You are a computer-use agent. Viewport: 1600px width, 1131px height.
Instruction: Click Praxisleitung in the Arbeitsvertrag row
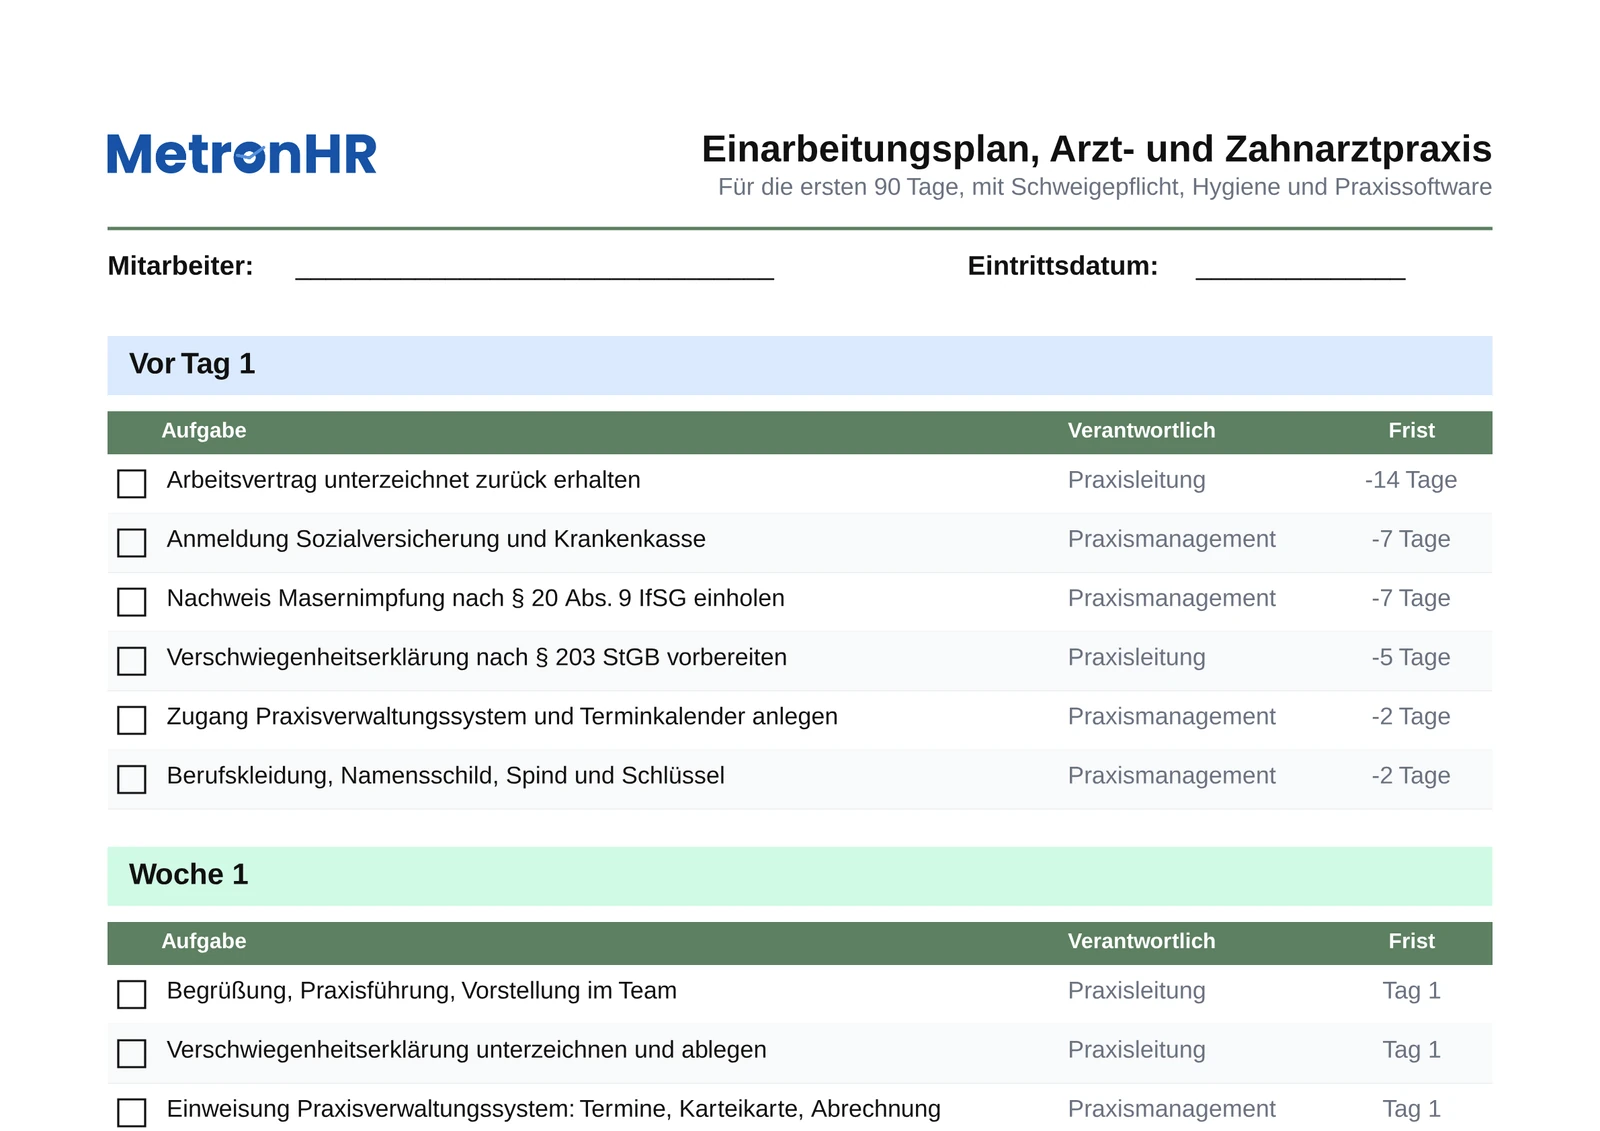(1136, 481)
